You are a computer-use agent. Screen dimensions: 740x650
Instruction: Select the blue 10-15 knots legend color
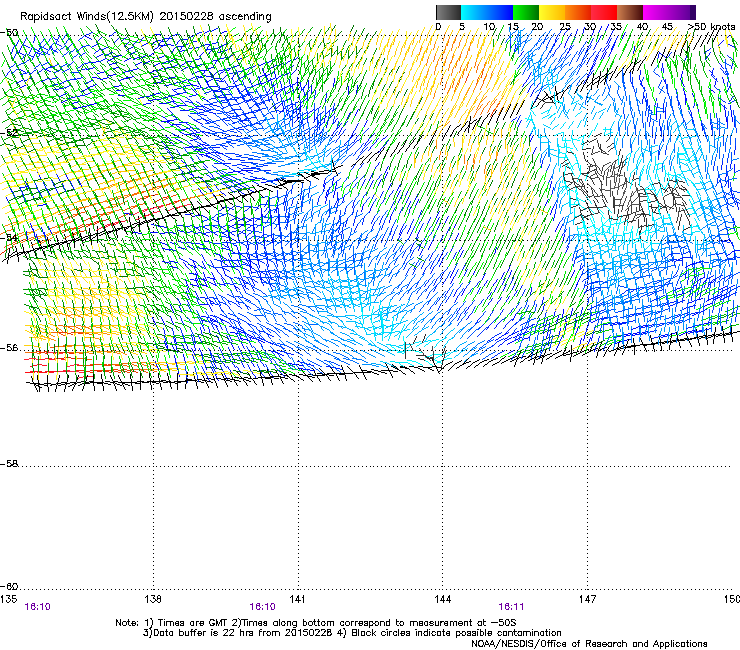click(x=500, y=12)
